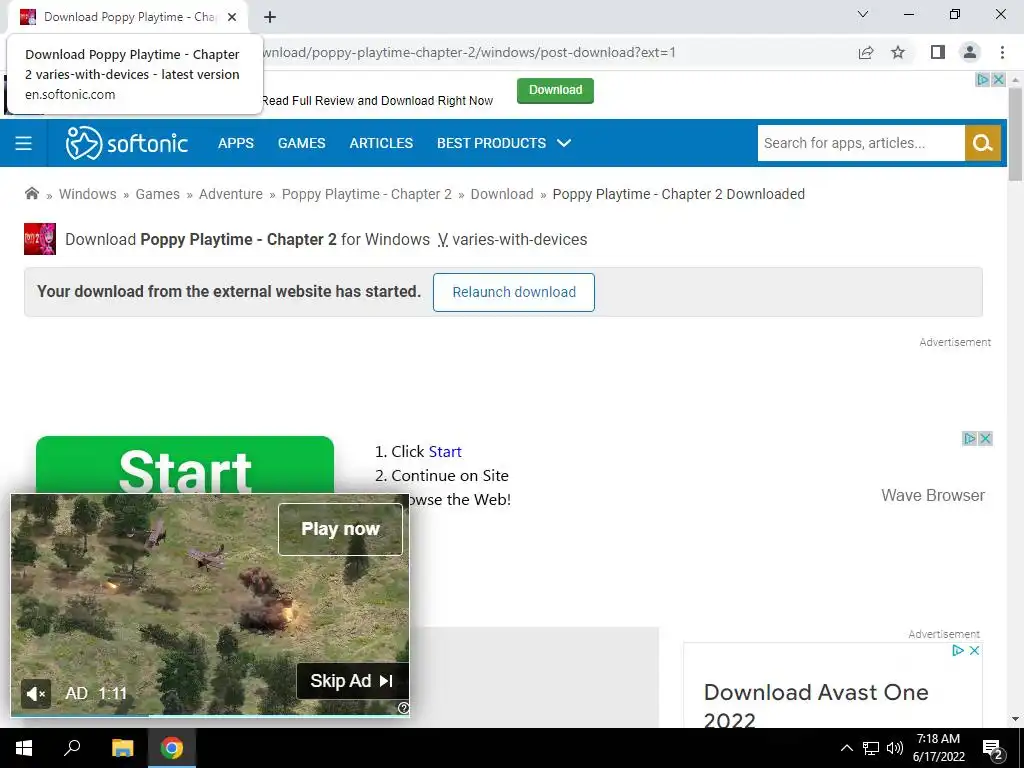Close the Avast One advertisement

tap(974, 650)
